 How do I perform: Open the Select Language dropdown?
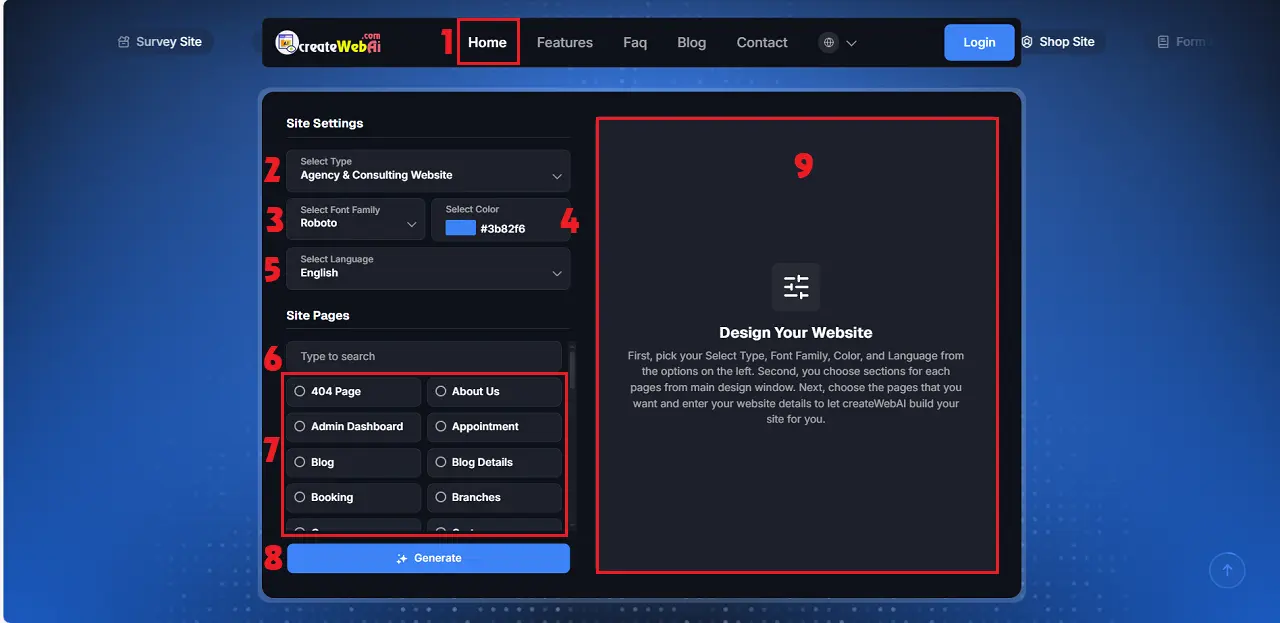click(x=428, y=268)
